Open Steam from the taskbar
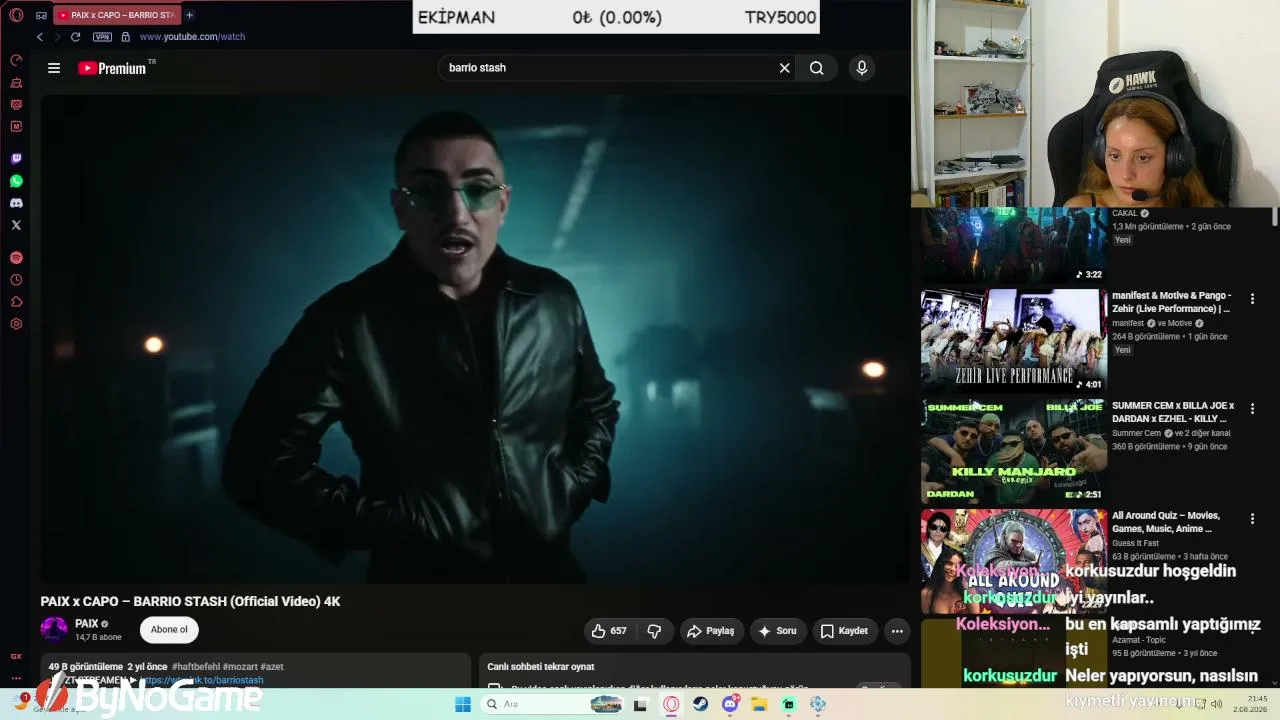 click(x=701, y=704)
